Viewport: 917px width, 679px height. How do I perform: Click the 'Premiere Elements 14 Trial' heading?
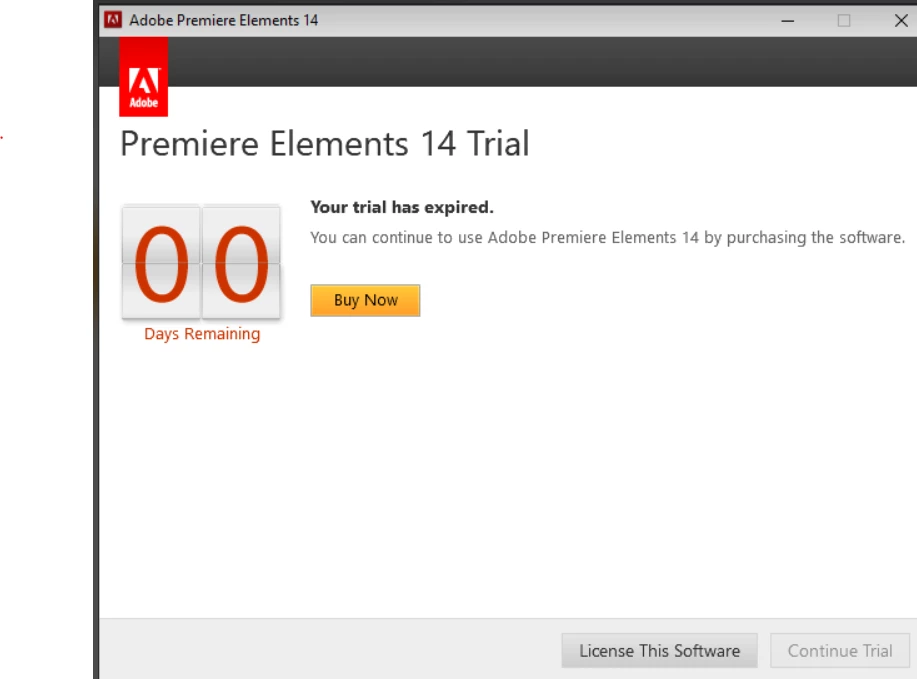(325, 144)
